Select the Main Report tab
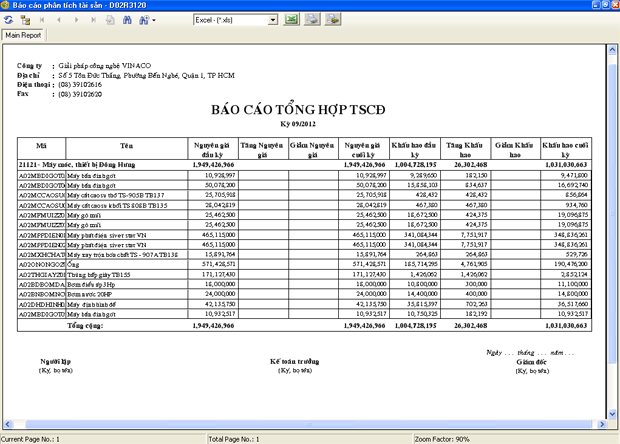 click(x=23, y=35)
